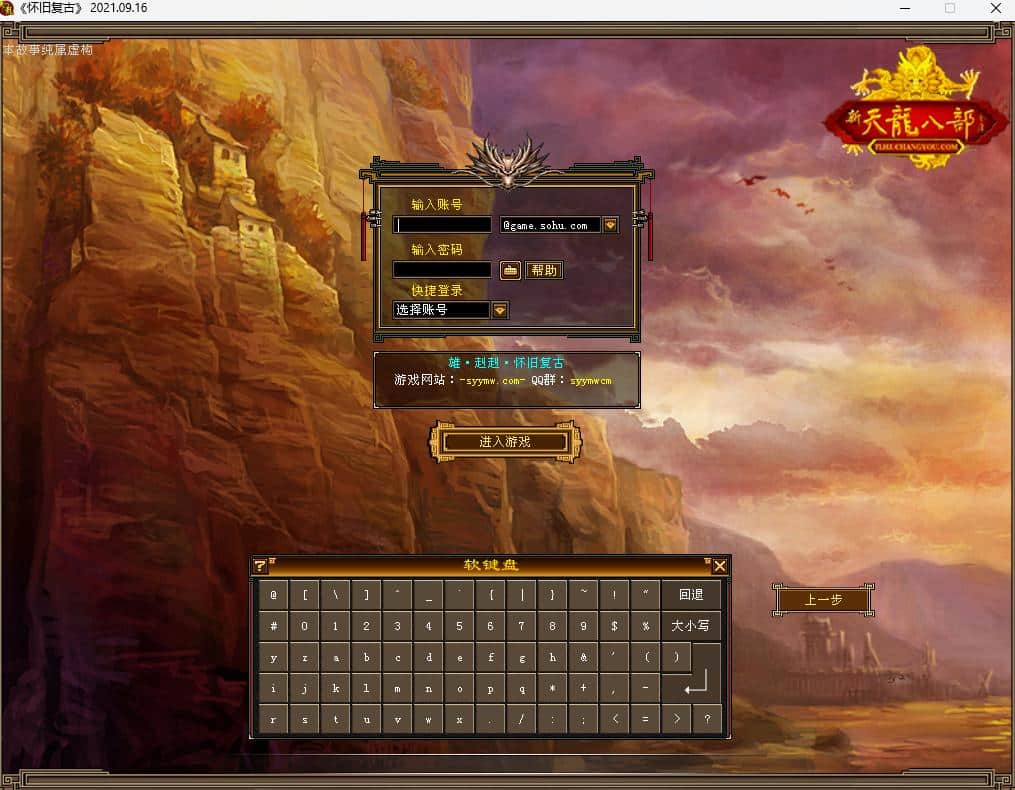Click the 帮助 help button
This screenshot has height=790, width=1015.
point(543,270)
